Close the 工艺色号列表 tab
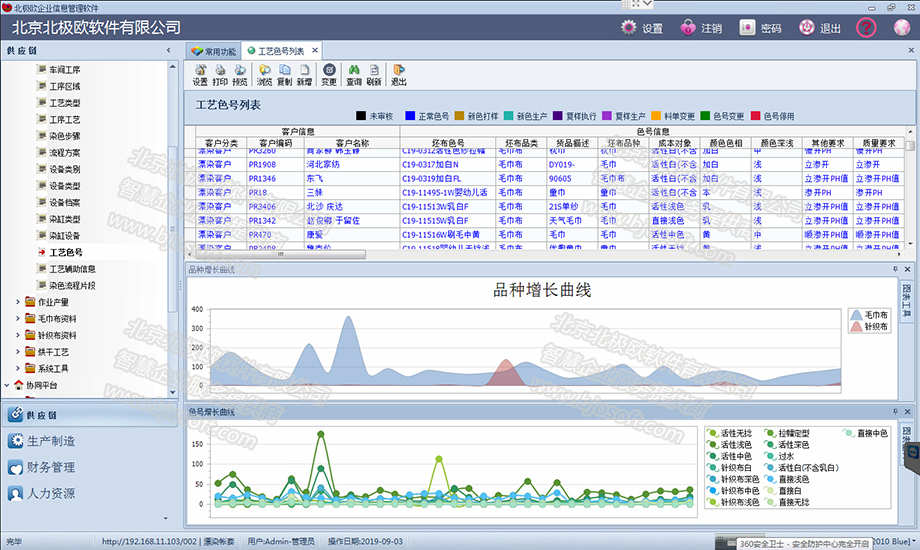This screenshot has width=920, height=550. pyautogui.click(x=315, y=50)
